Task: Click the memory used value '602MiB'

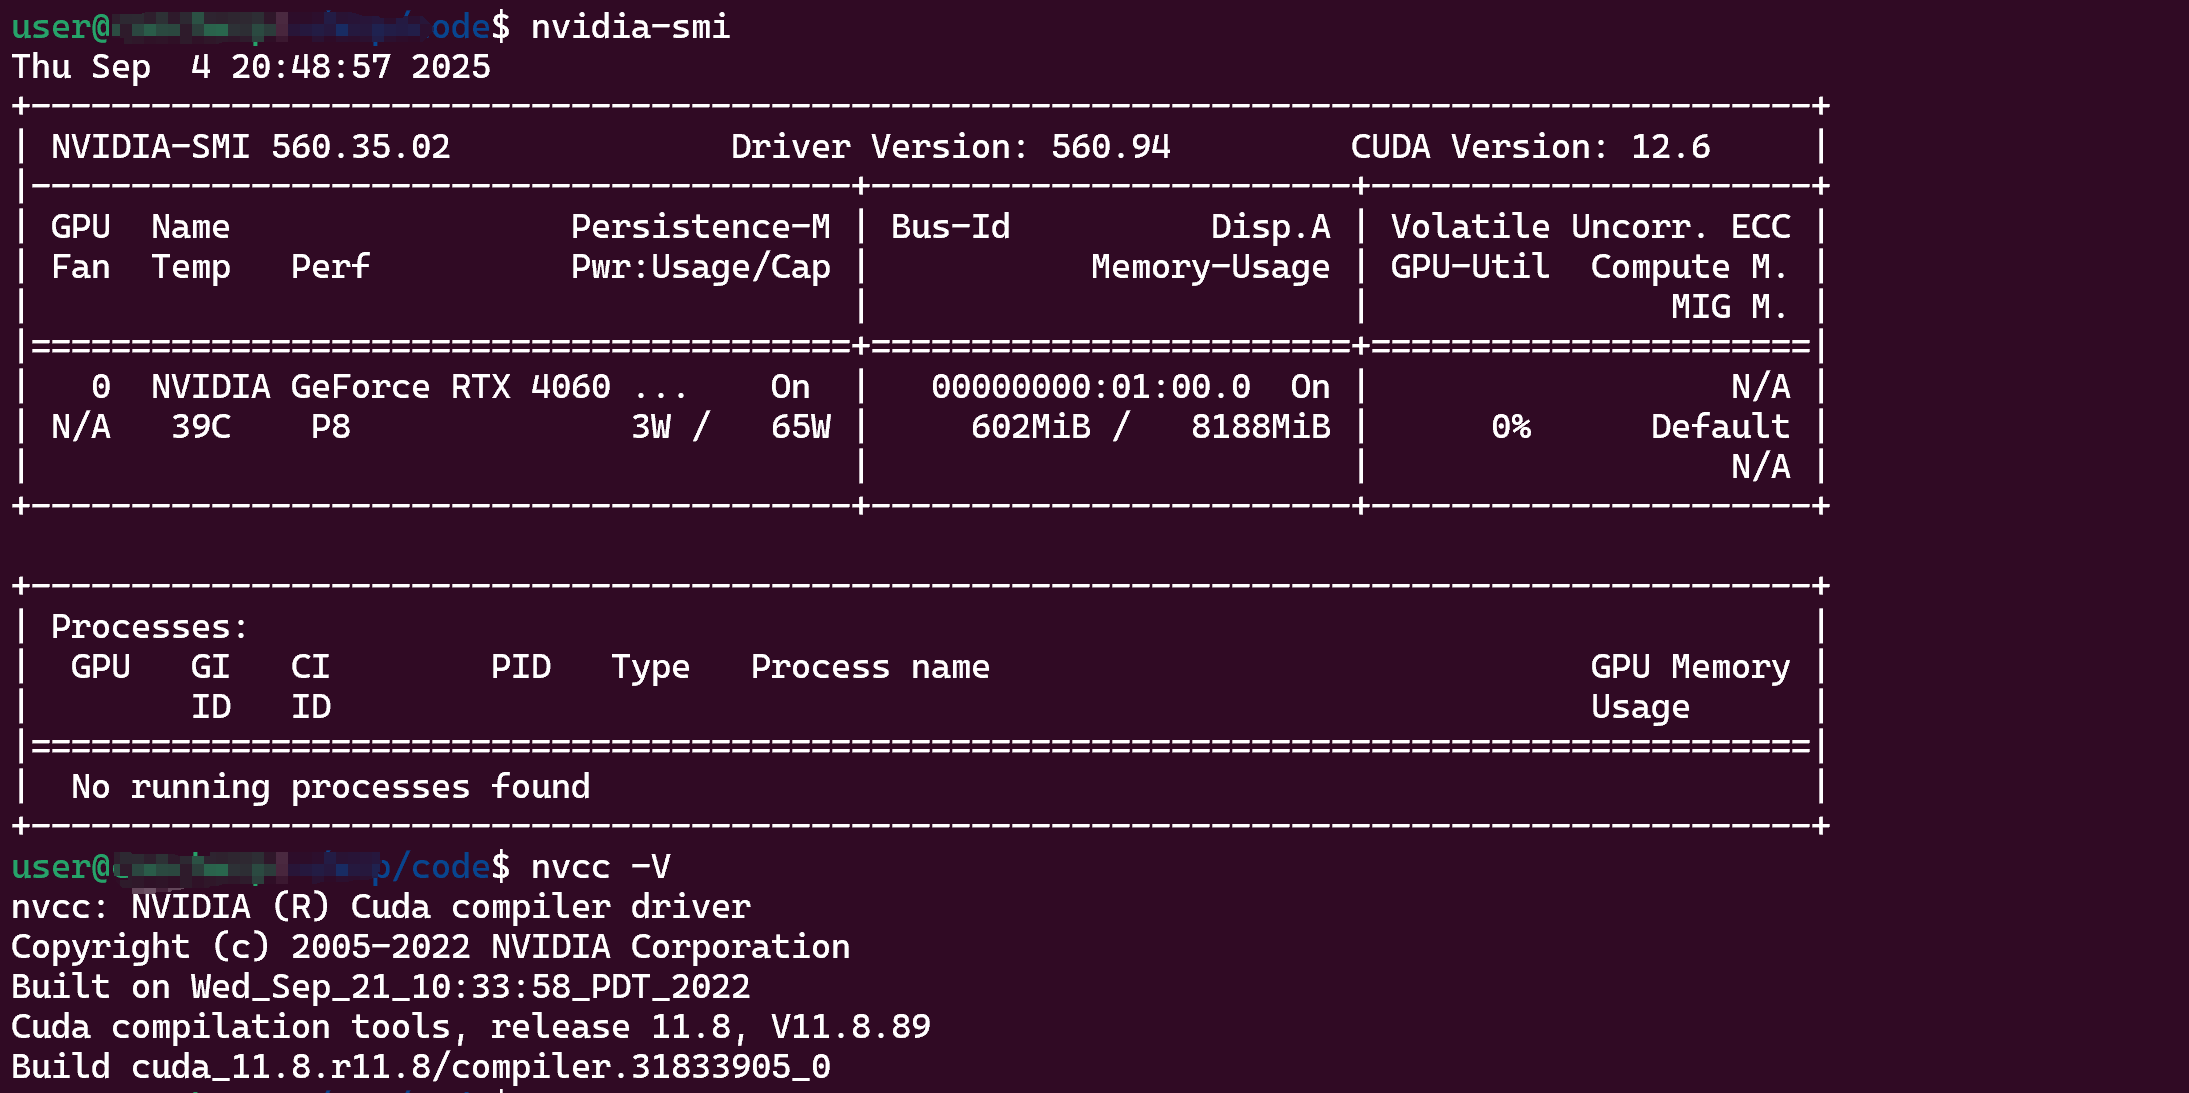Action: [1031, 427]
